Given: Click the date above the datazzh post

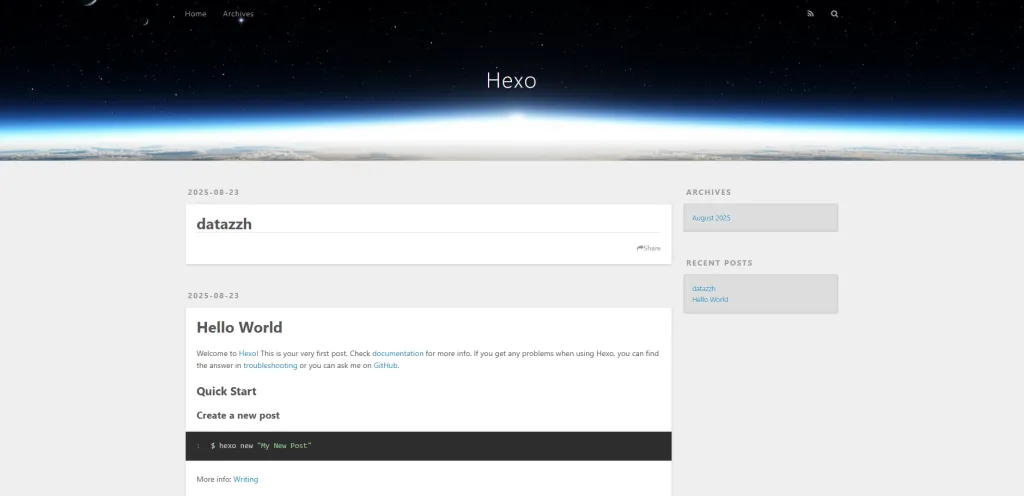Looking at the screenshot, I should (x=213, y=192).
